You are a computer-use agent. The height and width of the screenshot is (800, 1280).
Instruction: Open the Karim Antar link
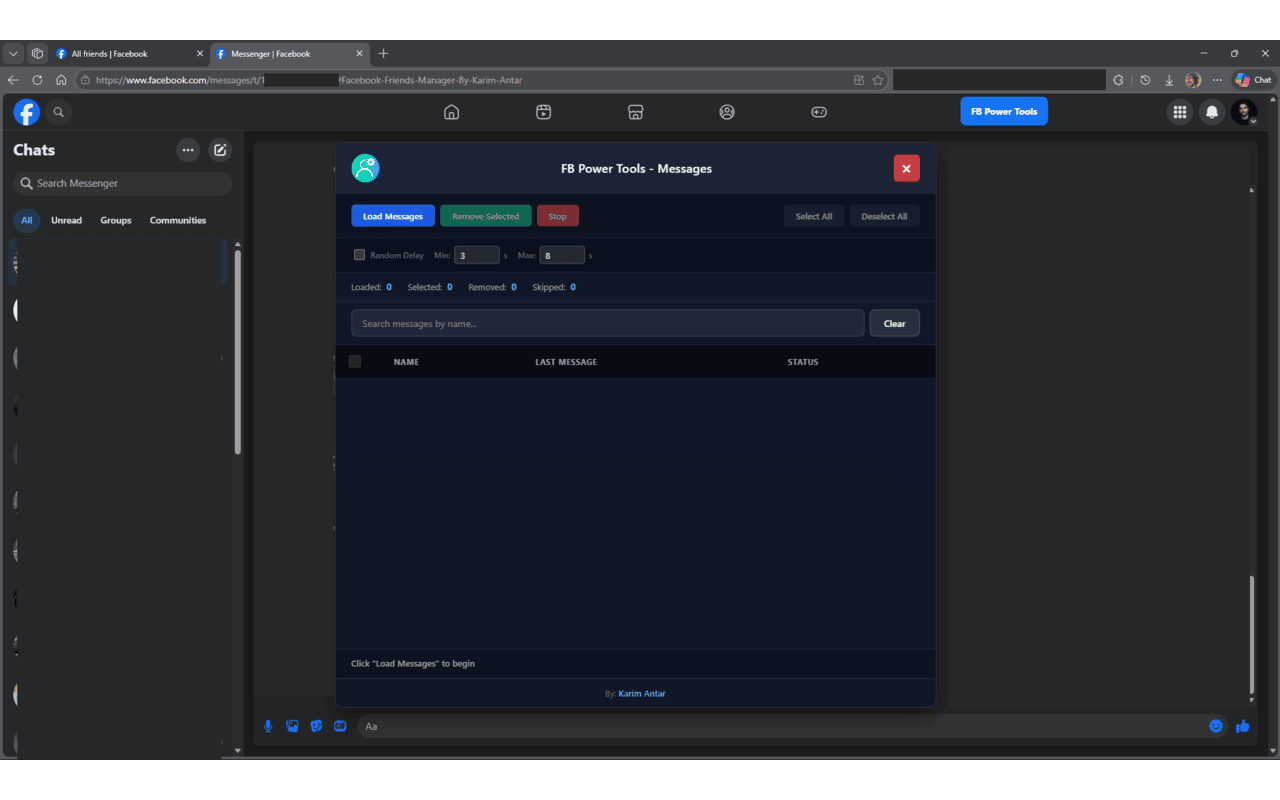point(642,693)
